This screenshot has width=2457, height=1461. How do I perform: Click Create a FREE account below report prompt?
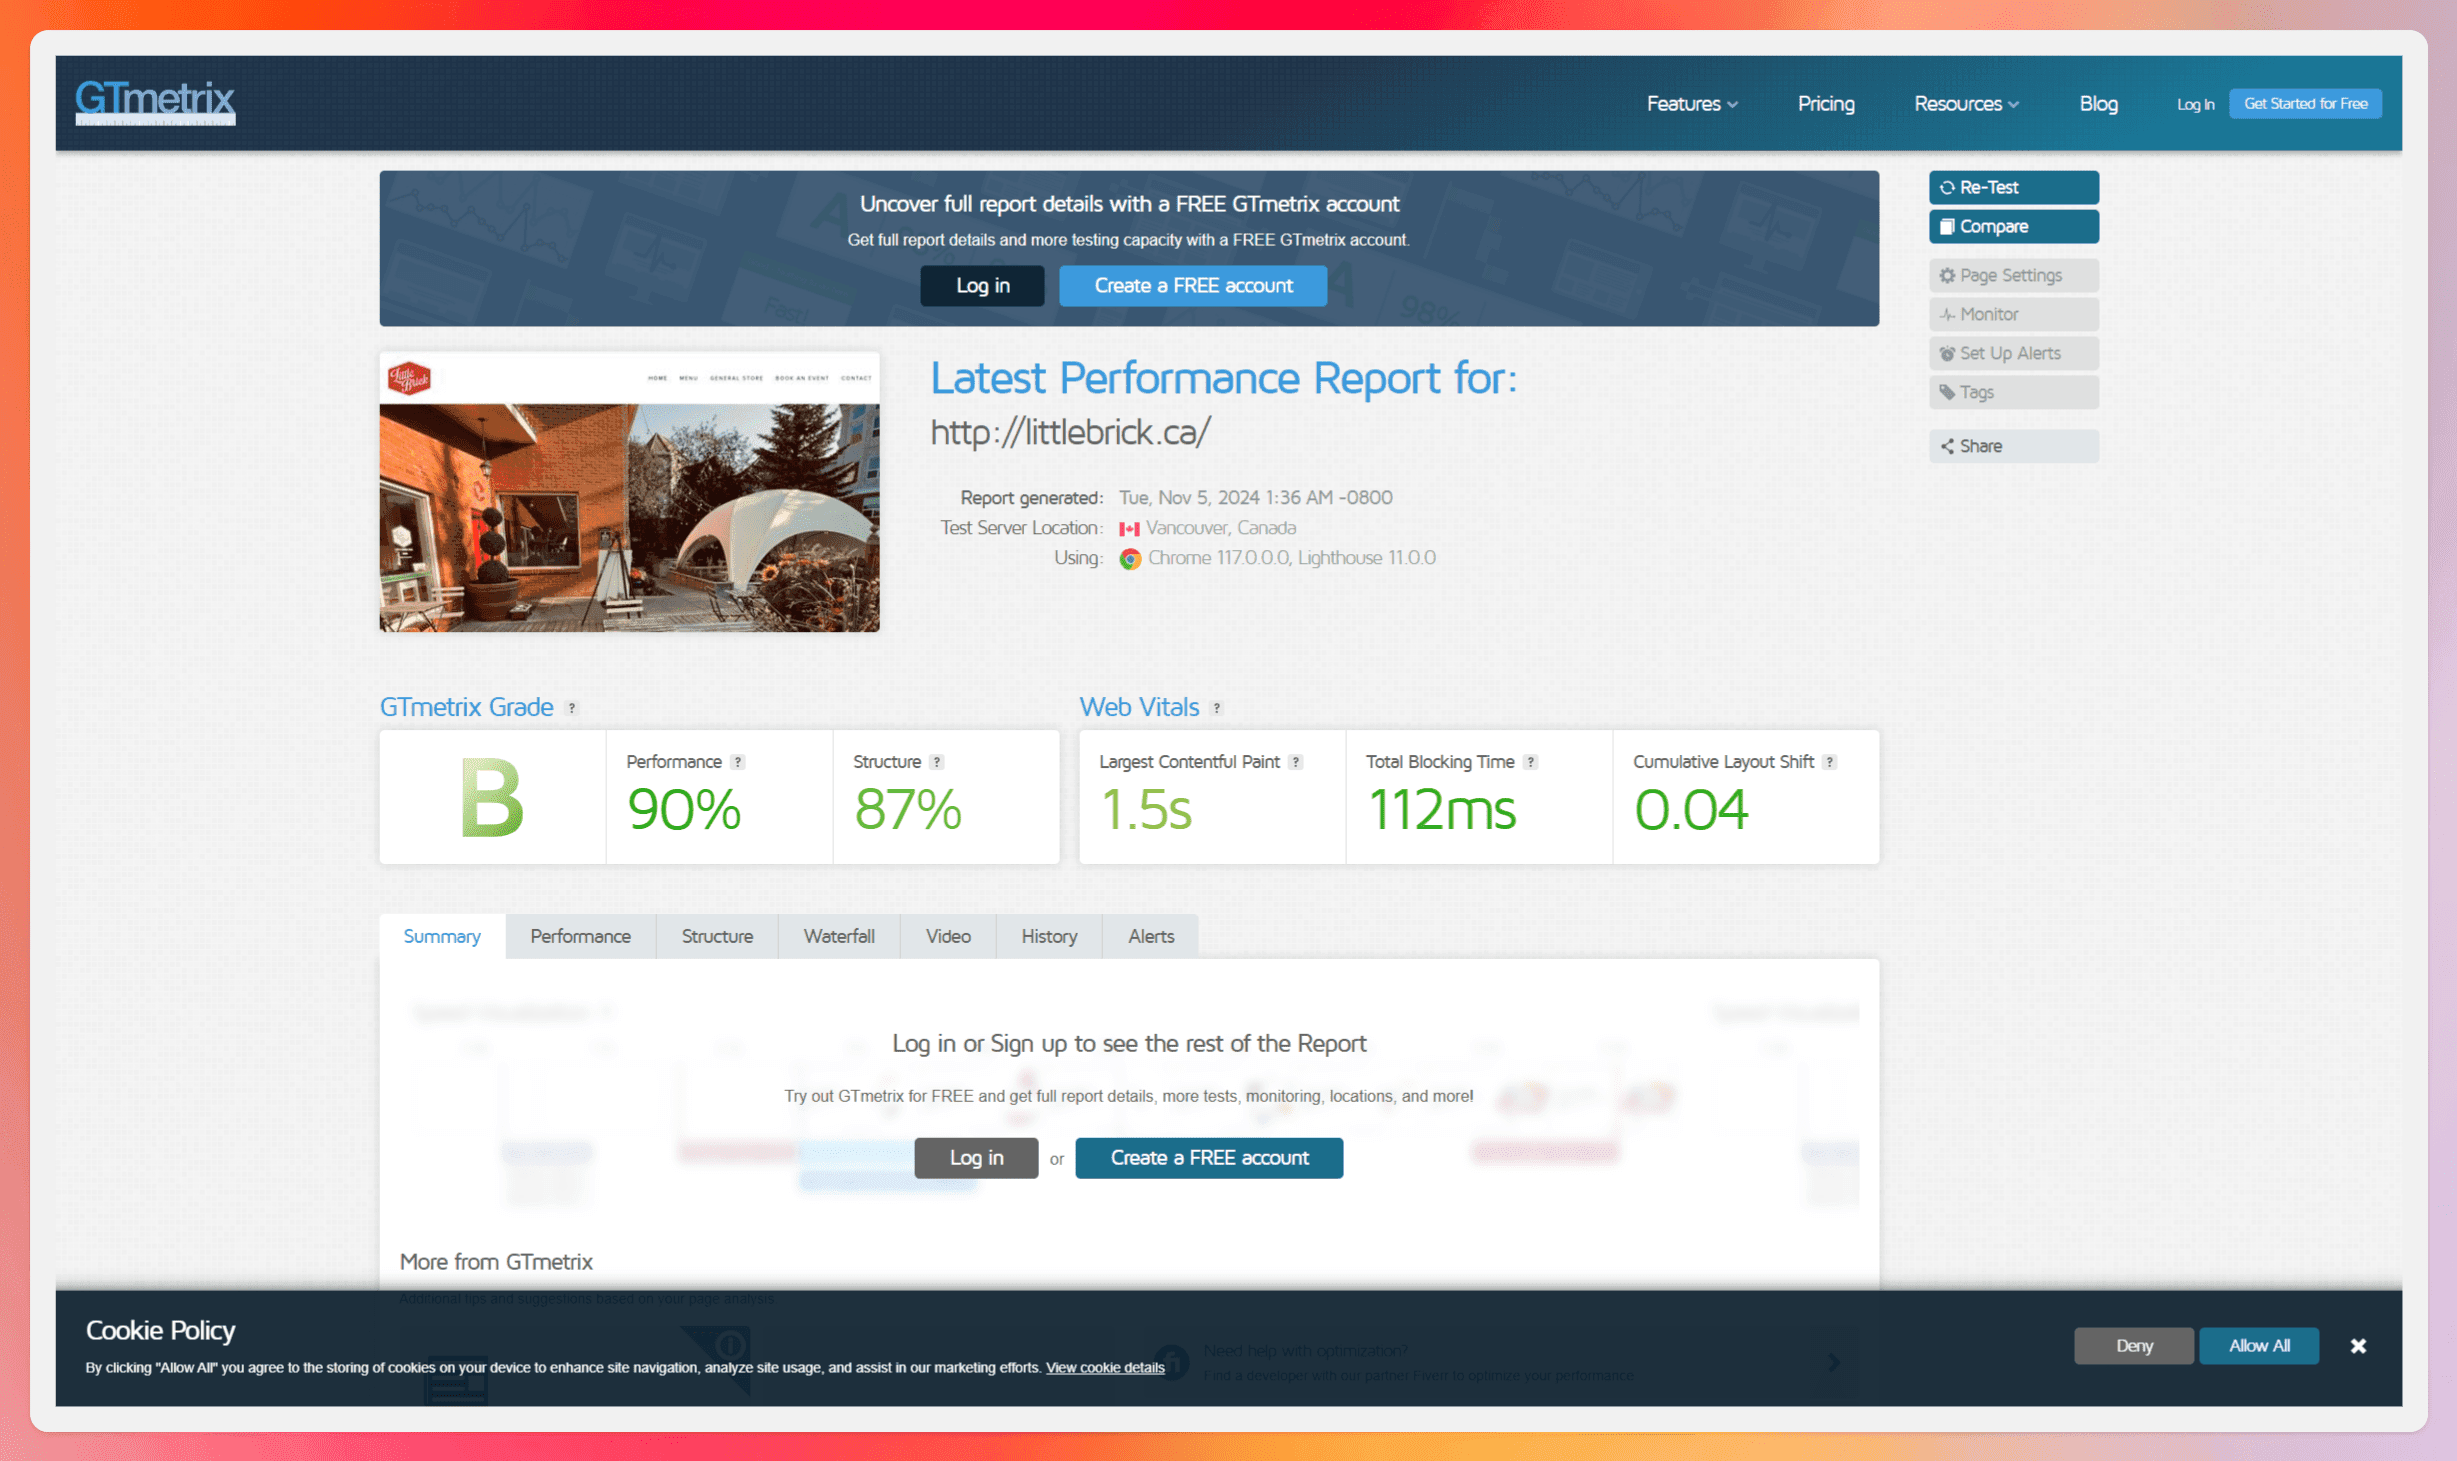point(1209,1158)
